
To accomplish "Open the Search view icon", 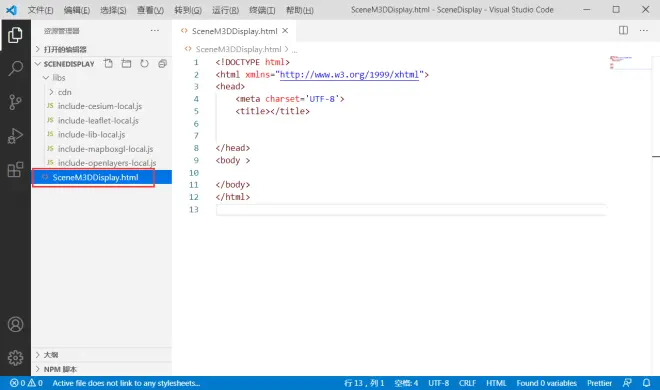I will (x=15, y=68).
